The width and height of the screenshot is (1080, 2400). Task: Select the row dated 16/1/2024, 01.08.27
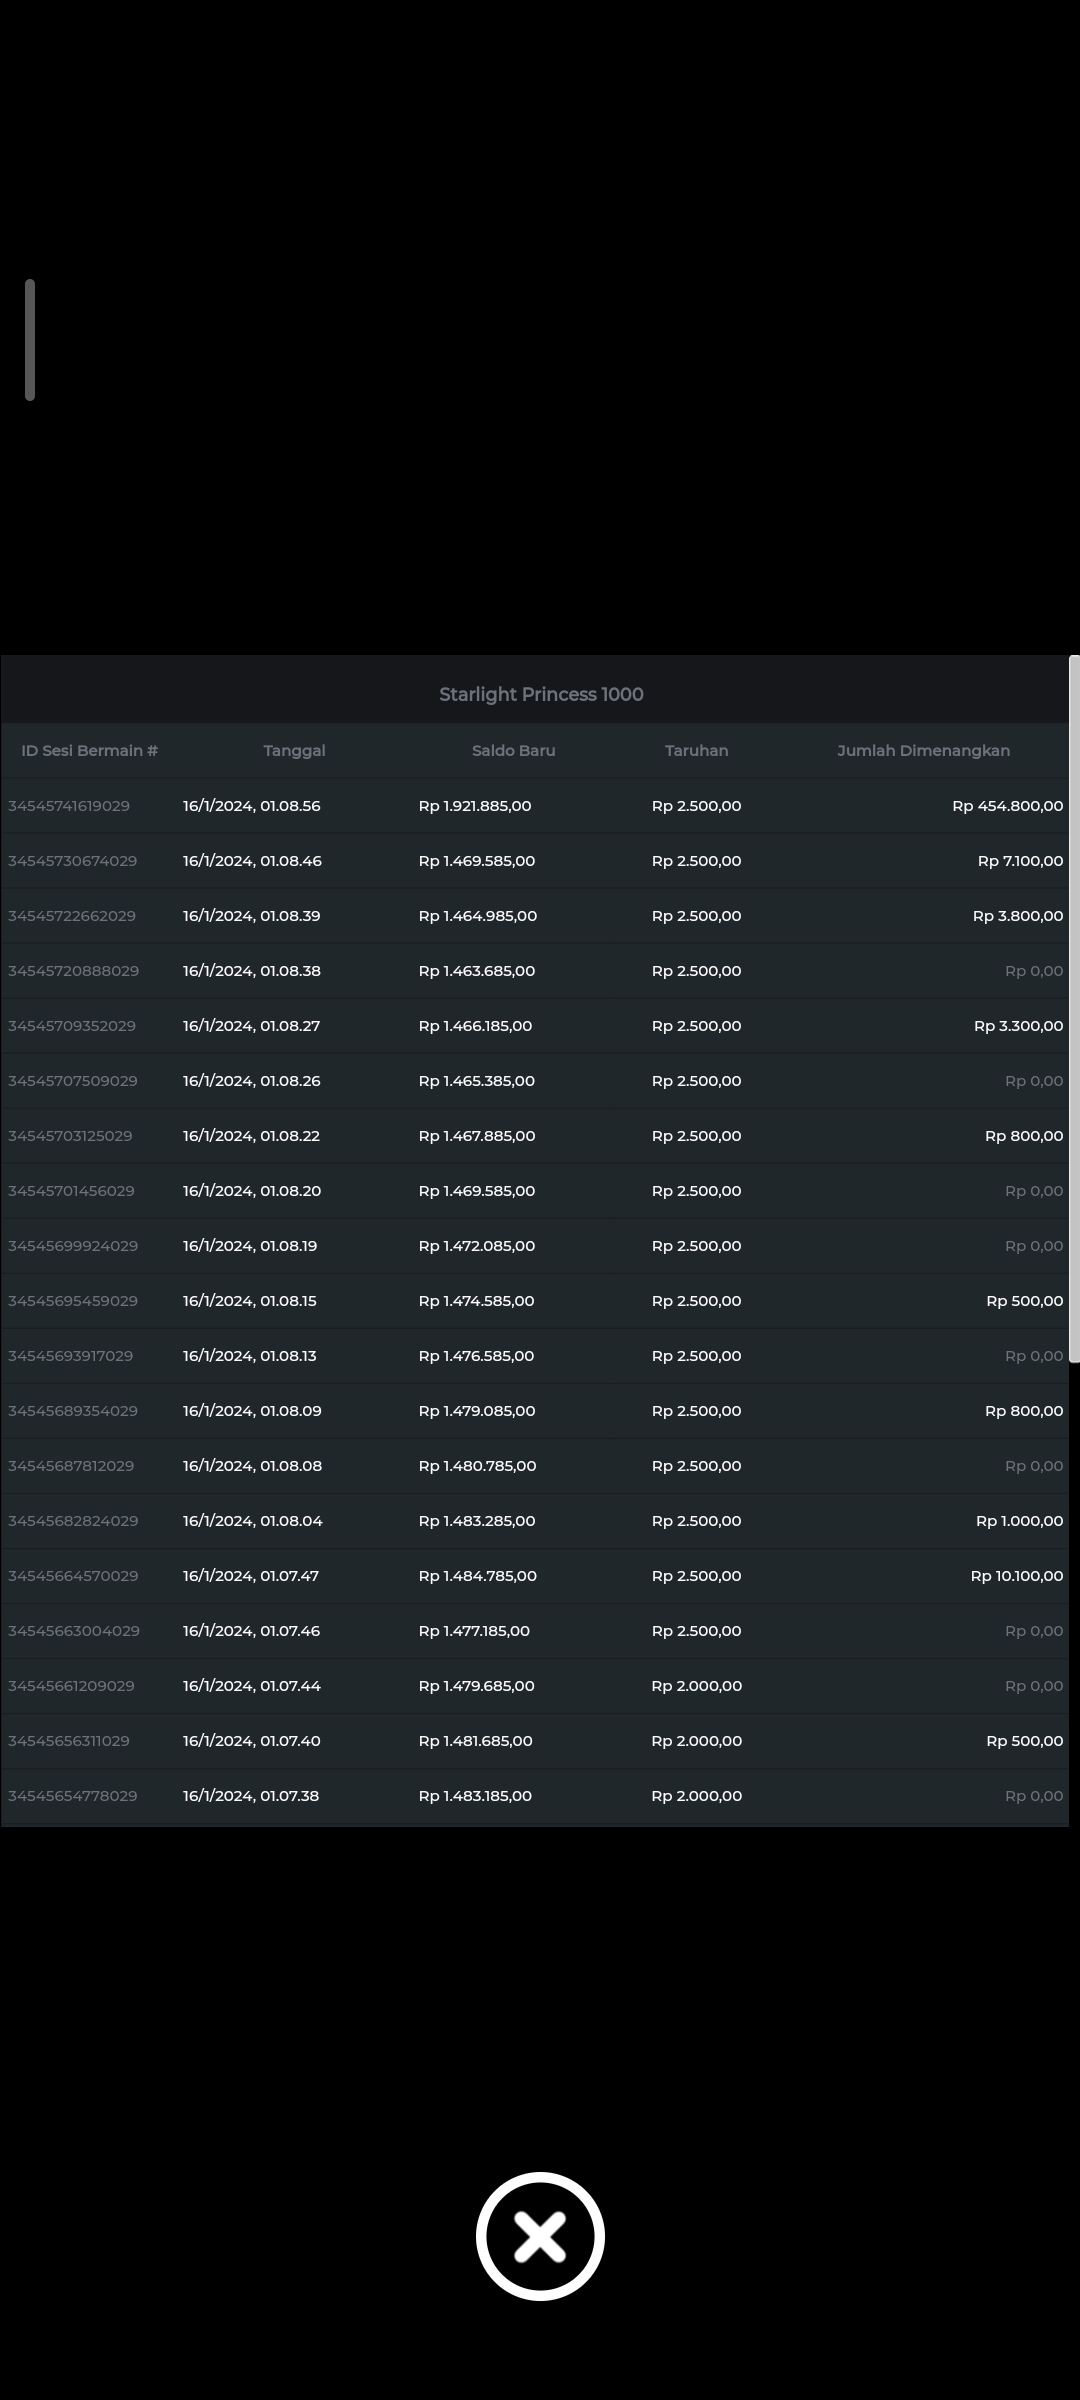pos(251,1026)
